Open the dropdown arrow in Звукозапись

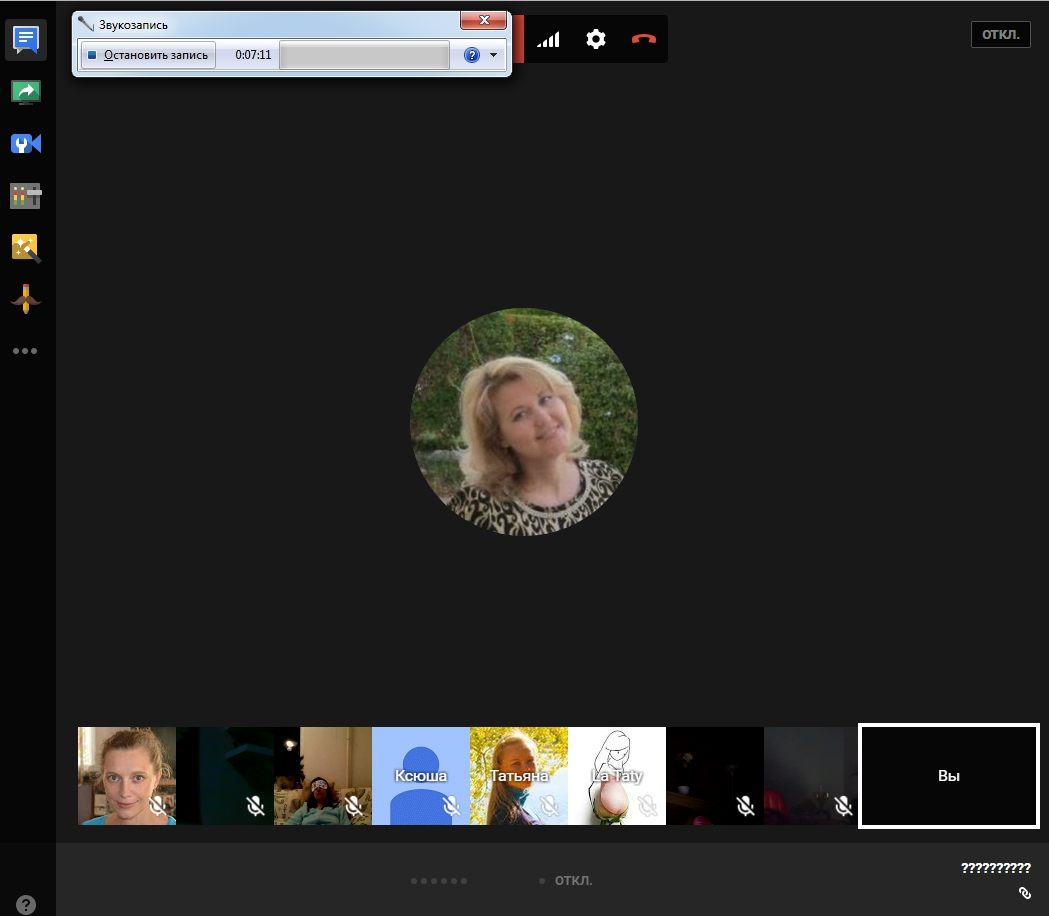point(493,55)
